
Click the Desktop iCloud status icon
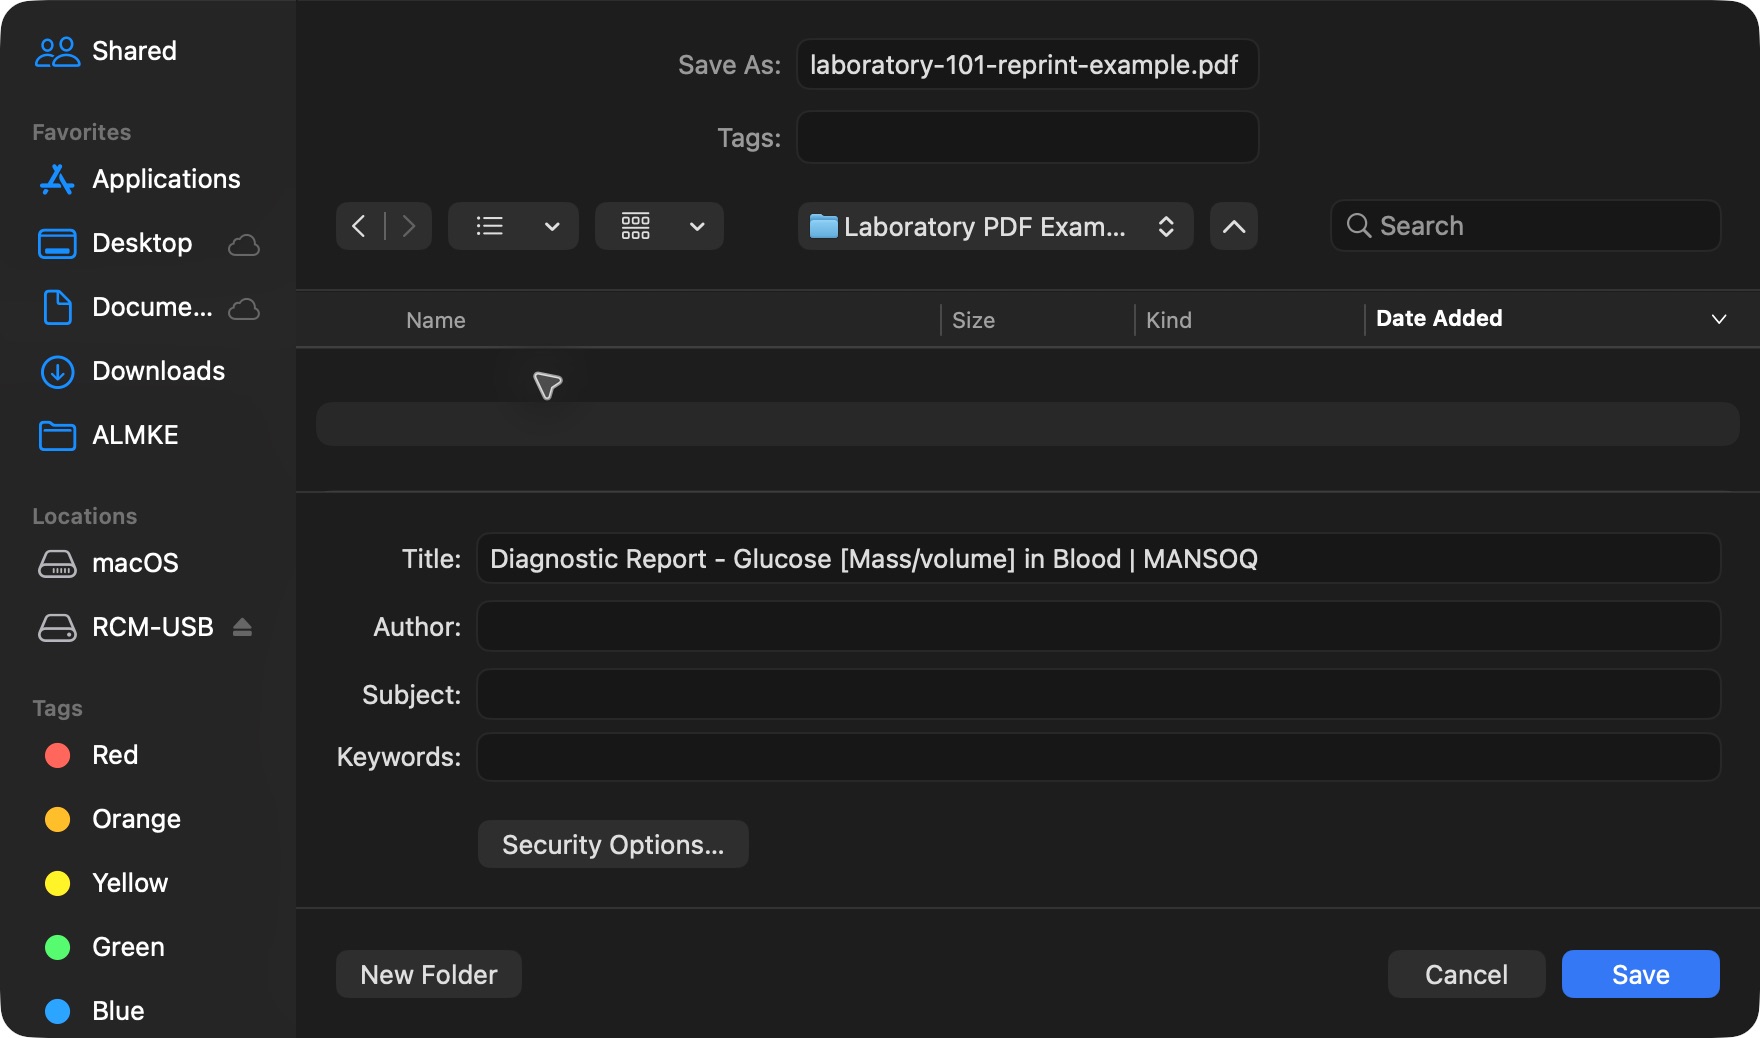[244, 244]
